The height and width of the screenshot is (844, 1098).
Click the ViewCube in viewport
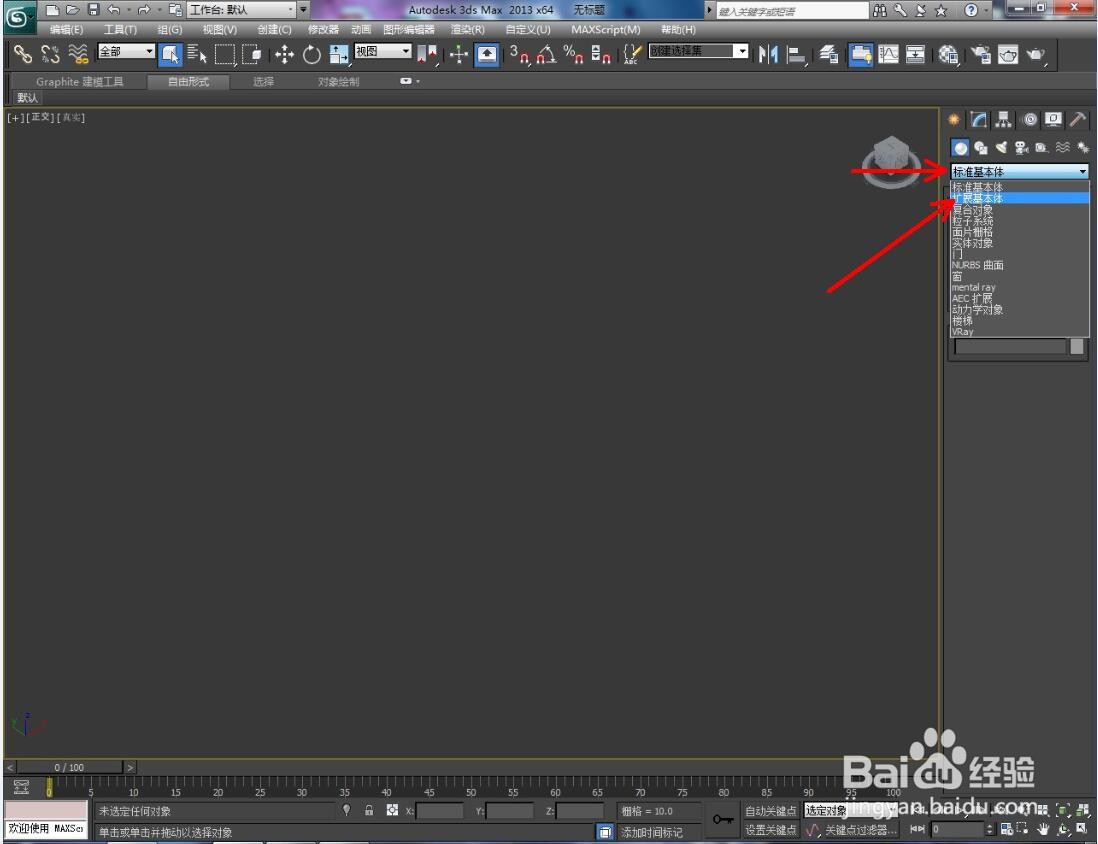(891, 162)
